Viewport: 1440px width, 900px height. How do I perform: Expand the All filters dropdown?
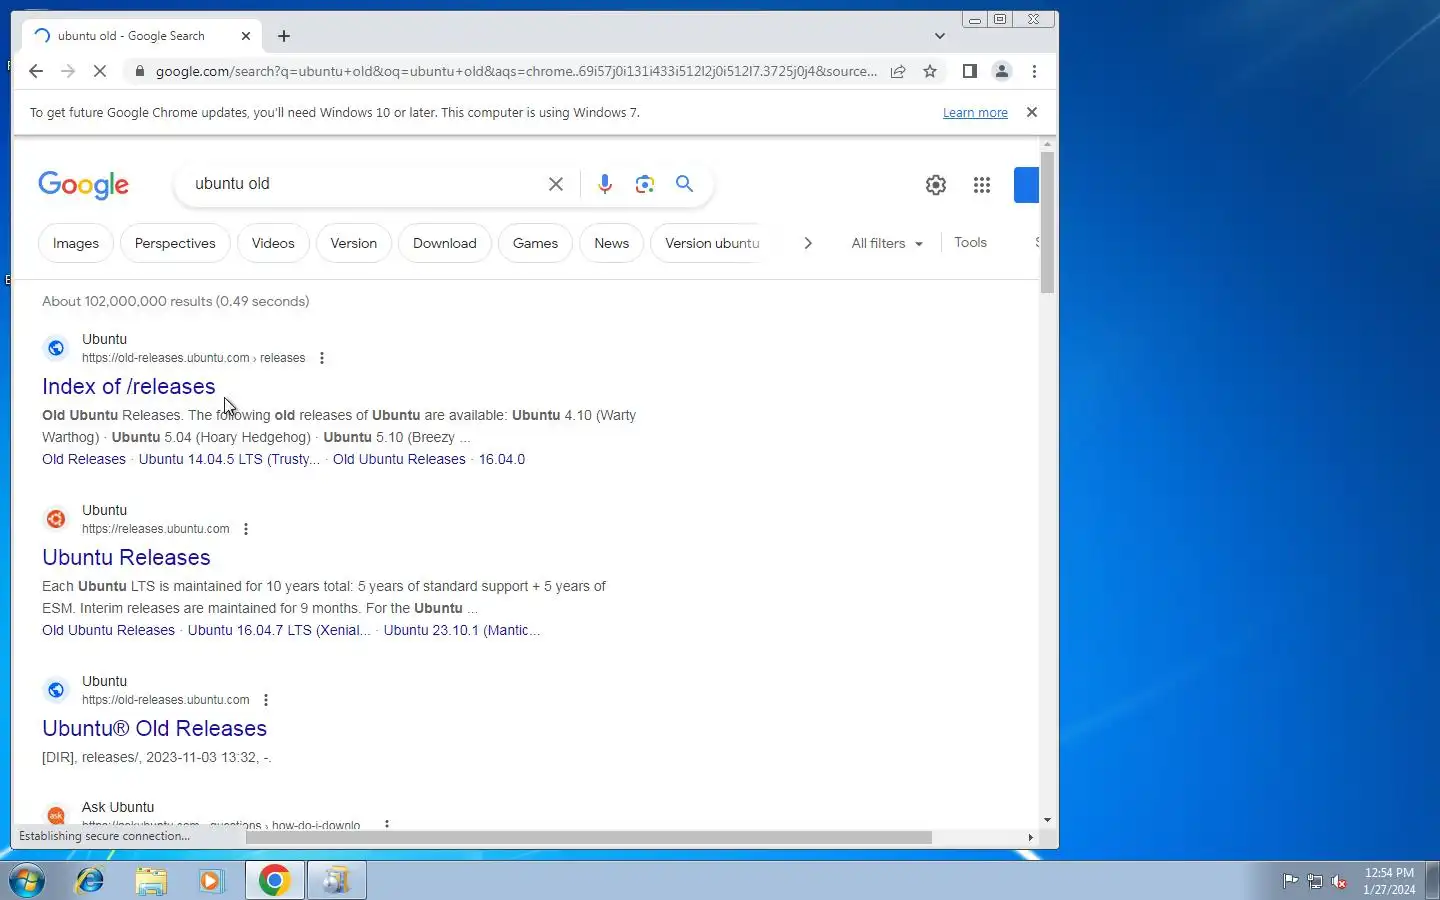(887, 243)
